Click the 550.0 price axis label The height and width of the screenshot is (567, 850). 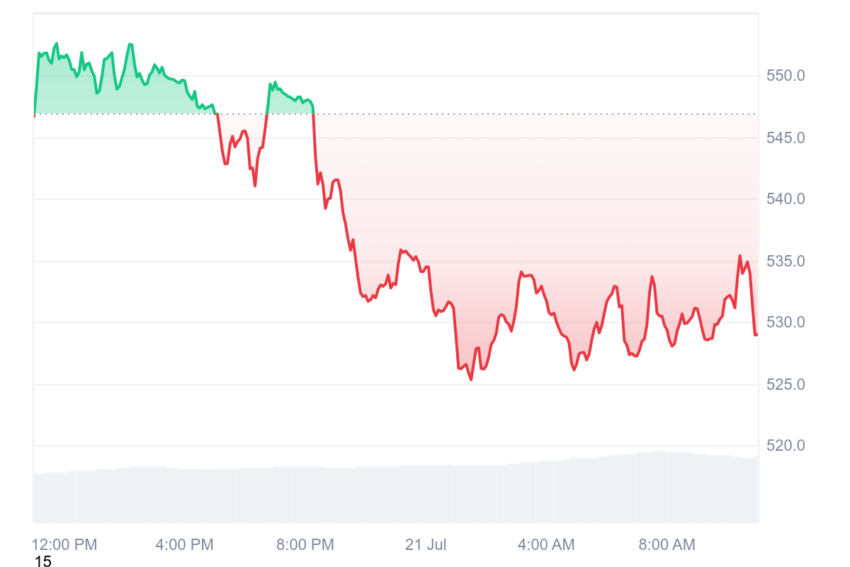[x=785, y=75]
